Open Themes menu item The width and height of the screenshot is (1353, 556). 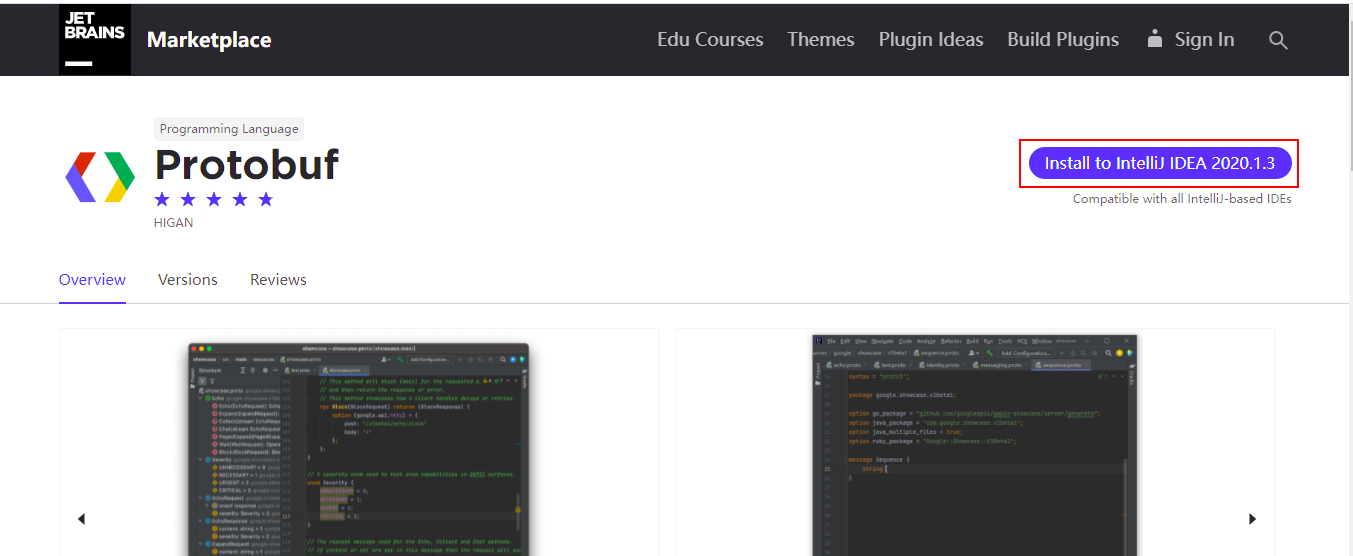pos(821,40)
